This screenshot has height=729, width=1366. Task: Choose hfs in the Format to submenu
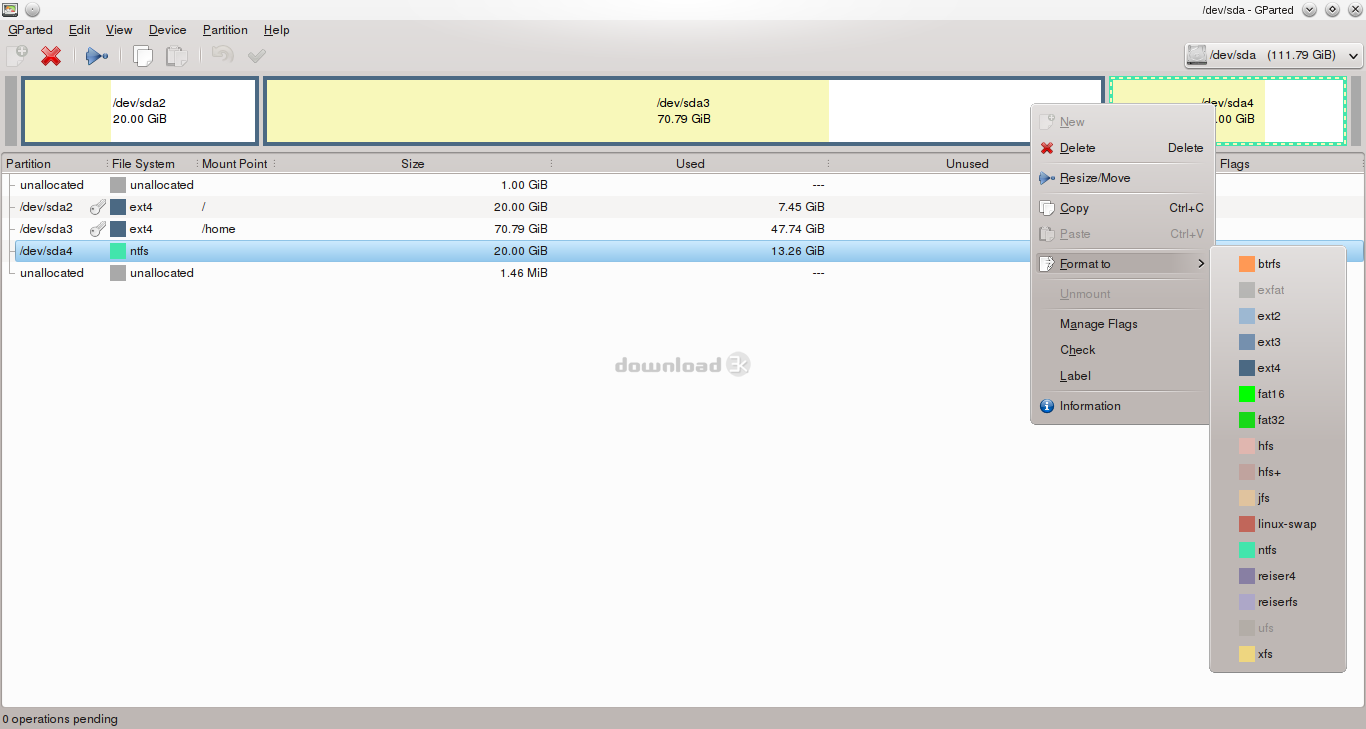[1277, 446]
